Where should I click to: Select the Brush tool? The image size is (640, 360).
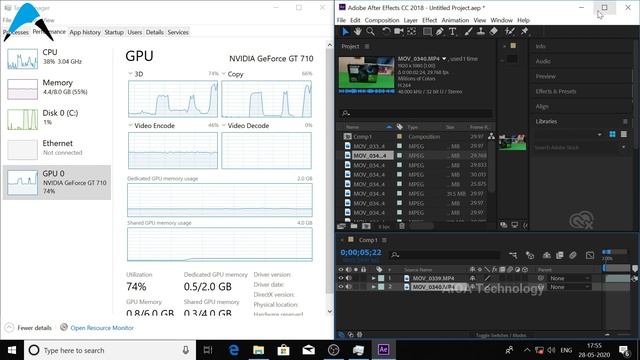[x=469, y=31]
